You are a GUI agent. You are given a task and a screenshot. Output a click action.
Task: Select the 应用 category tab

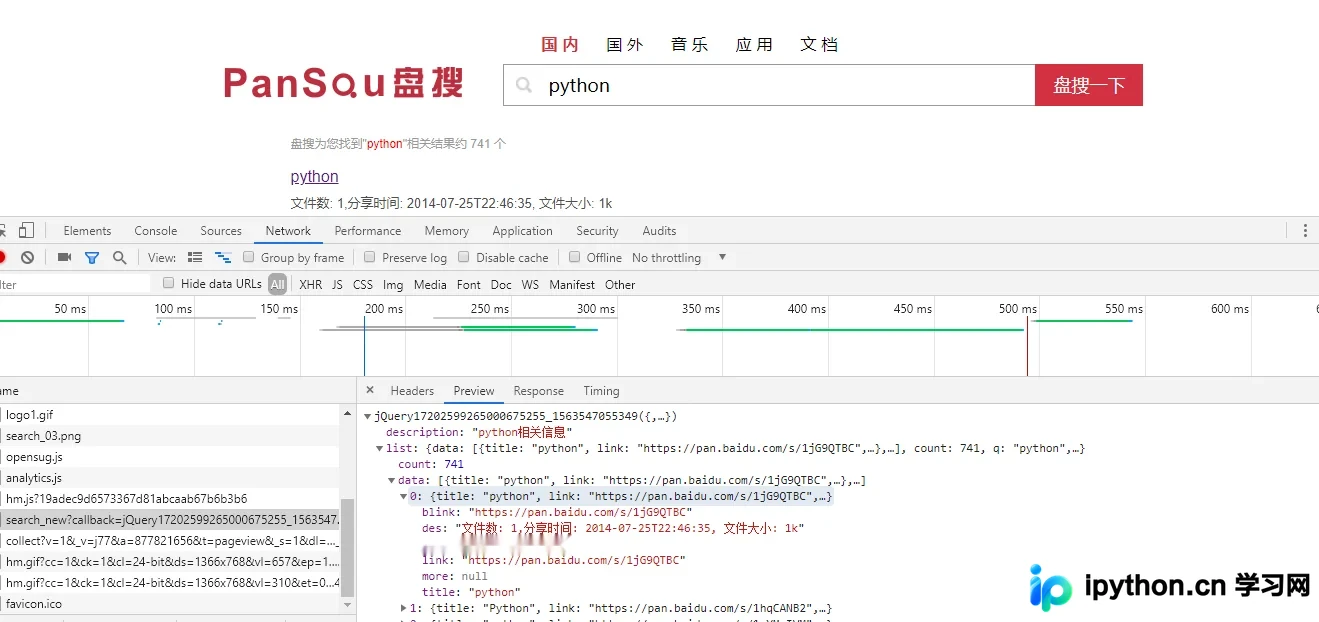click(755, 44)
